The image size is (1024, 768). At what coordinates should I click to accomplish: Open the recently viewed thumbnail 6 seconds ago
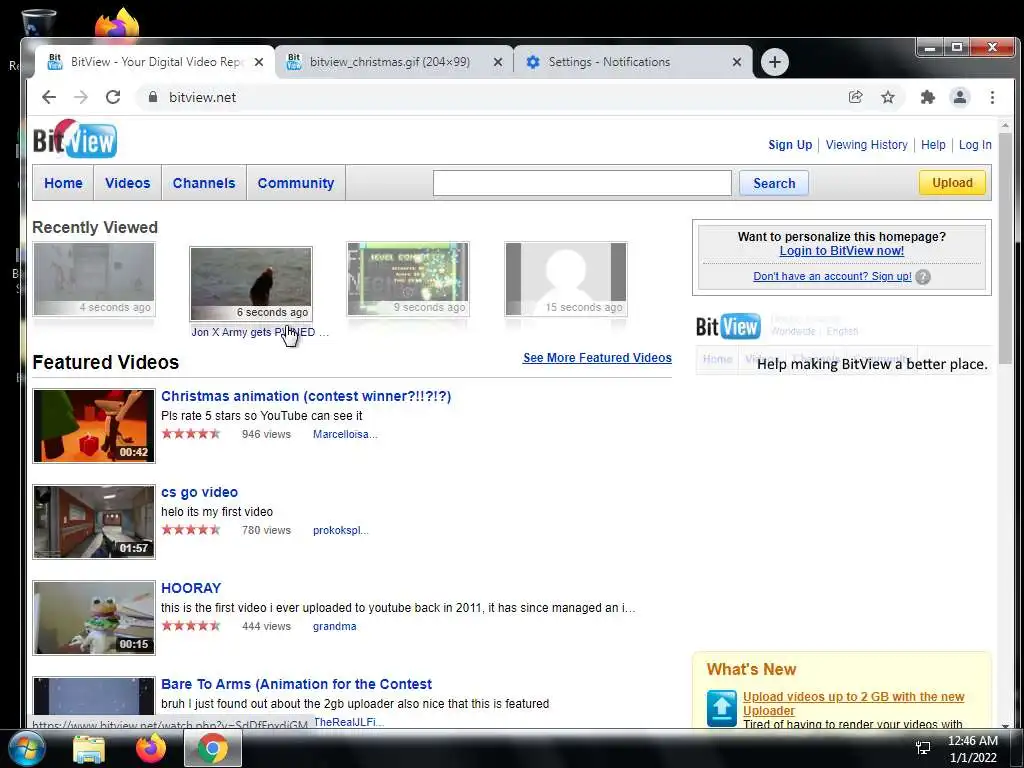coord(251,283)
